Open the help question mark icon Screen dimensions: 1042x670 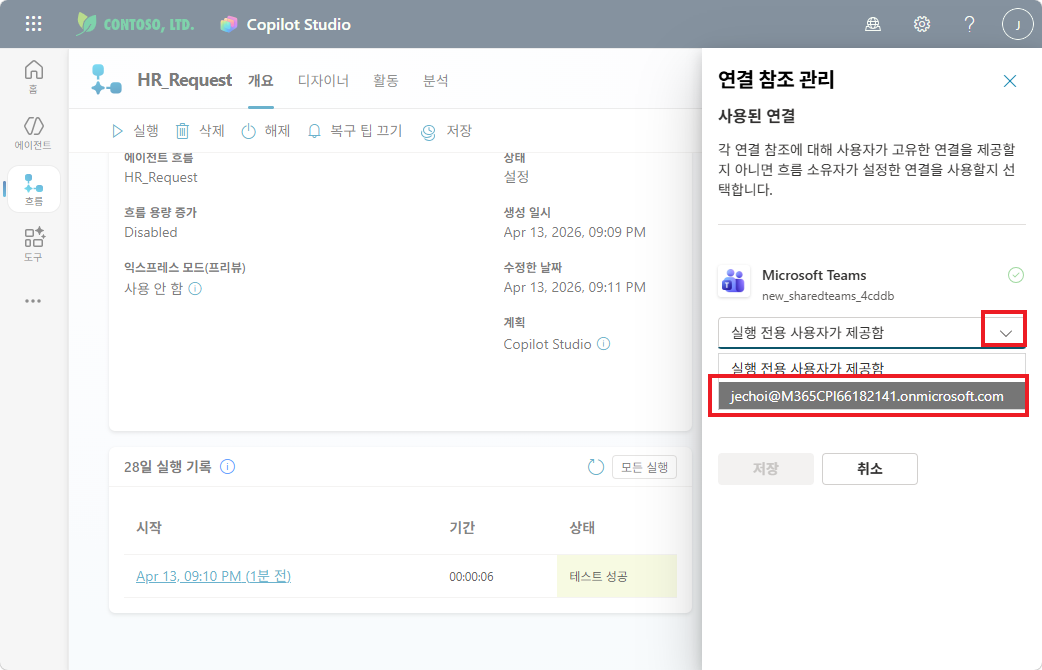click(x=970, y=25)
